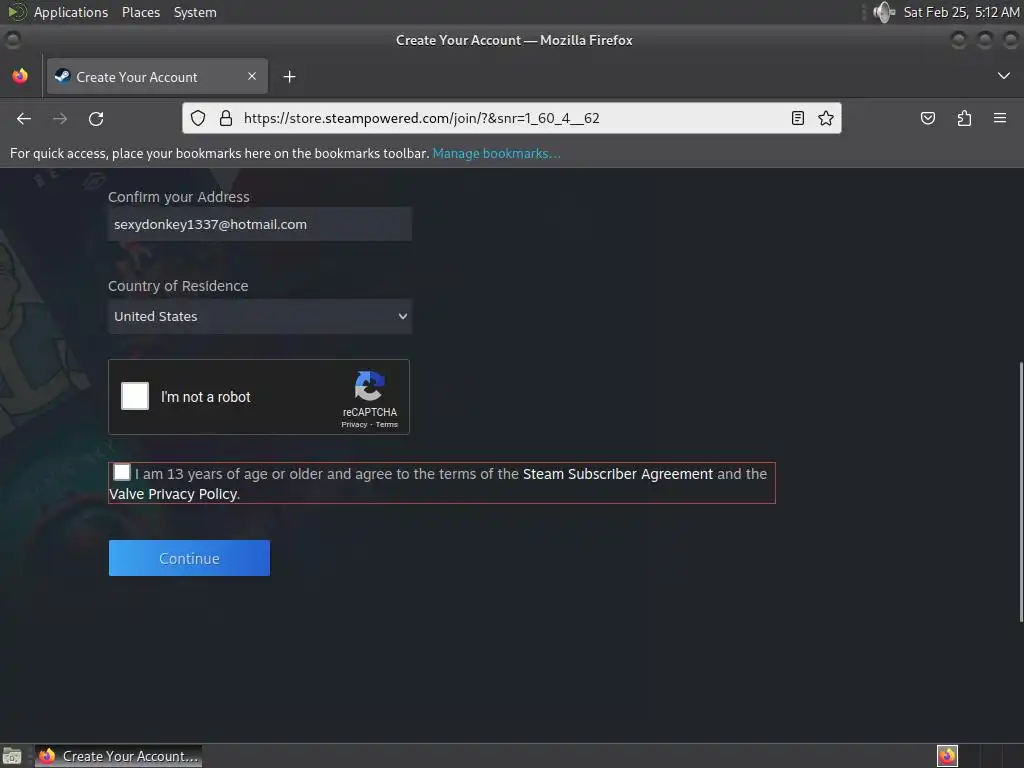1024x768 pixels.
Task: Open the tracking protection shield icon
Action: [198, 118]
